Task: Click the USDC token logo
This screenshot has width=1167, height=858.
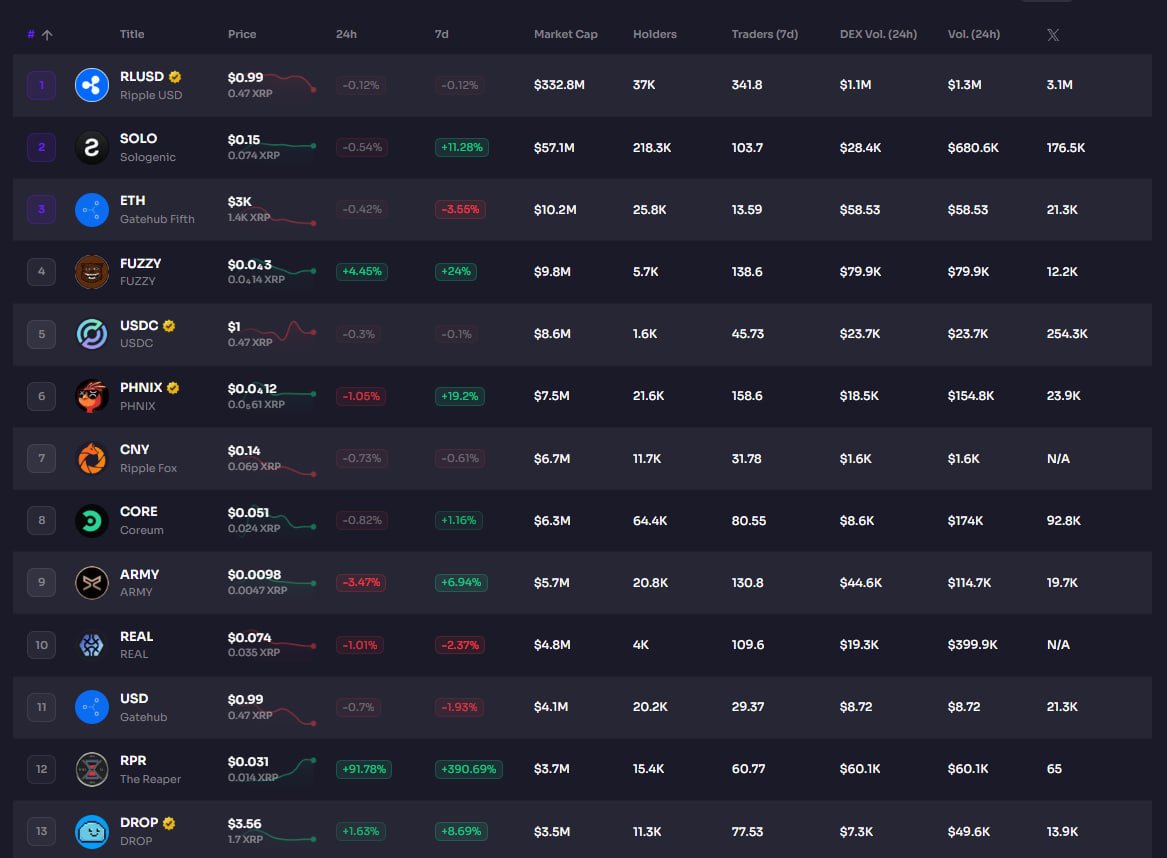Action: 92,334
